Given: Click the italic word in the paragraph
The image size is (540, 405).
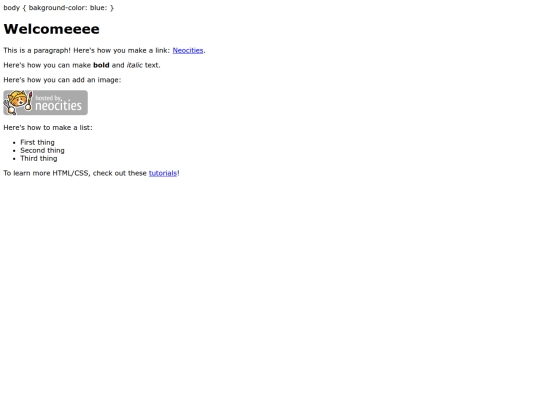Looking at the screenshot, I should point(134,65).
